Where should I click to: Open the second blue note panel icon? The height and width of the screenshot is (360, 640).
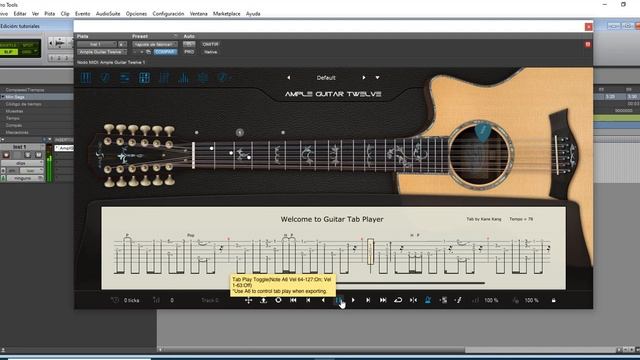[105, 78]
